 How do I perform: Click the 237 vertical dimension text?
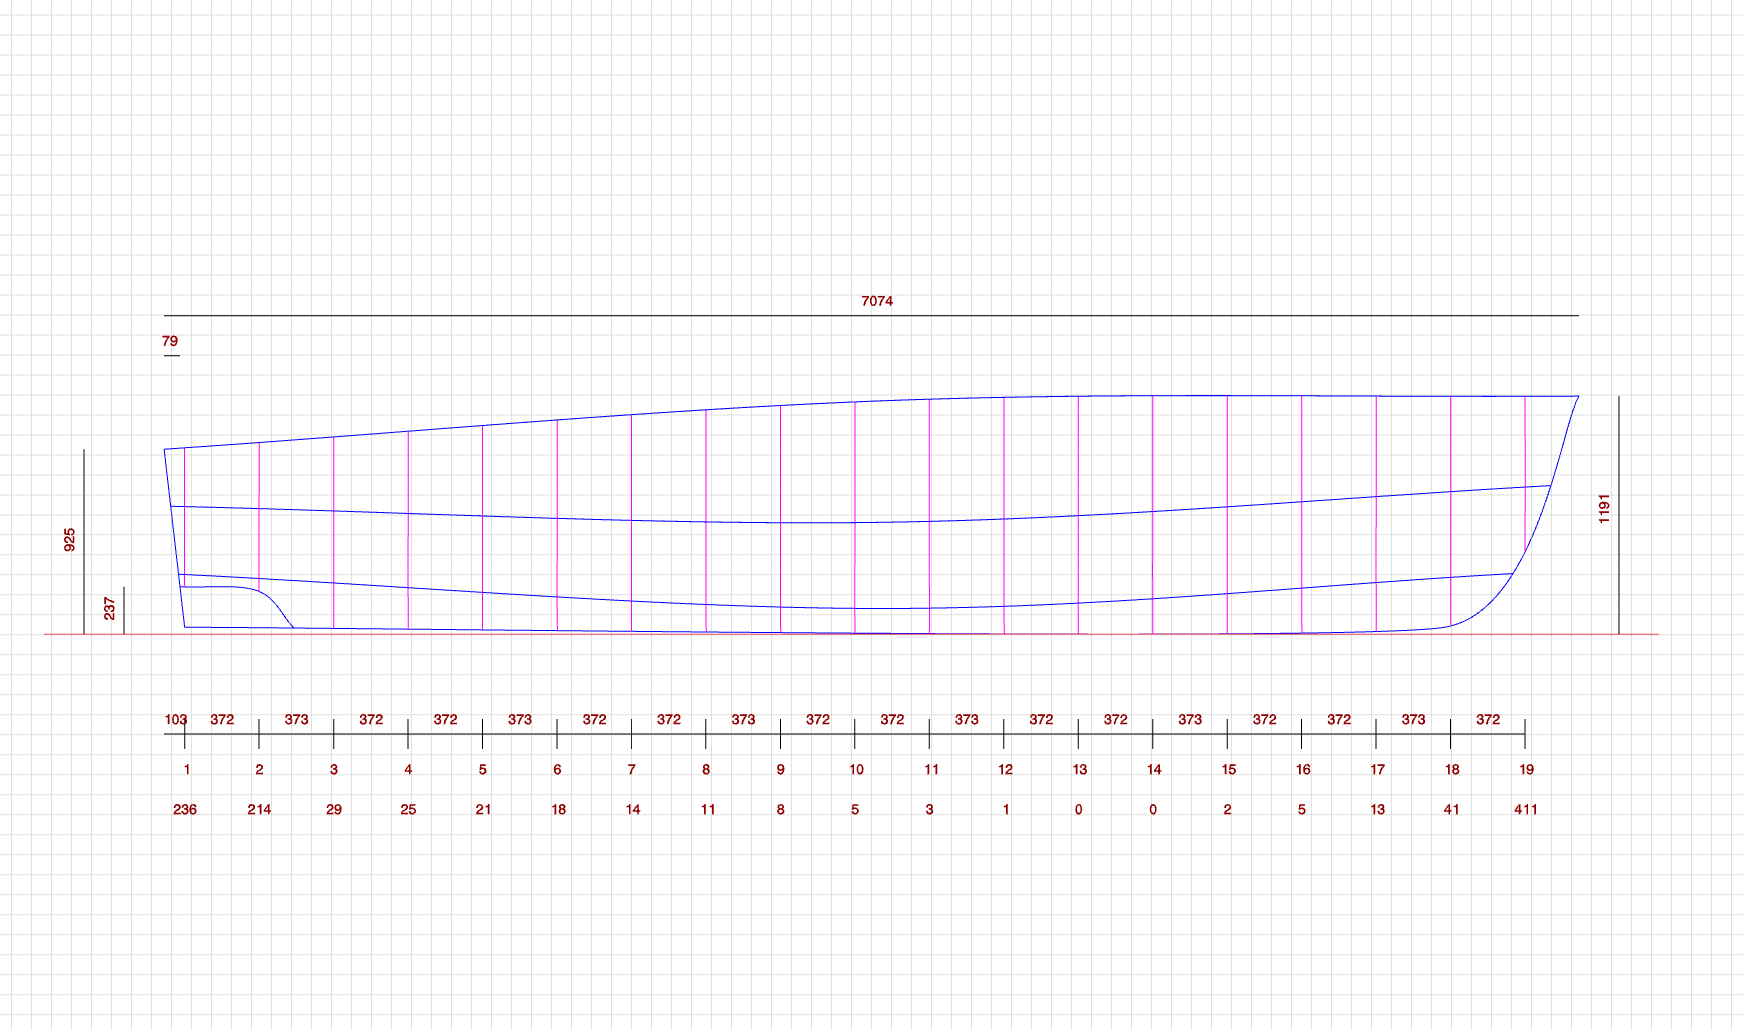coord(110,608)
